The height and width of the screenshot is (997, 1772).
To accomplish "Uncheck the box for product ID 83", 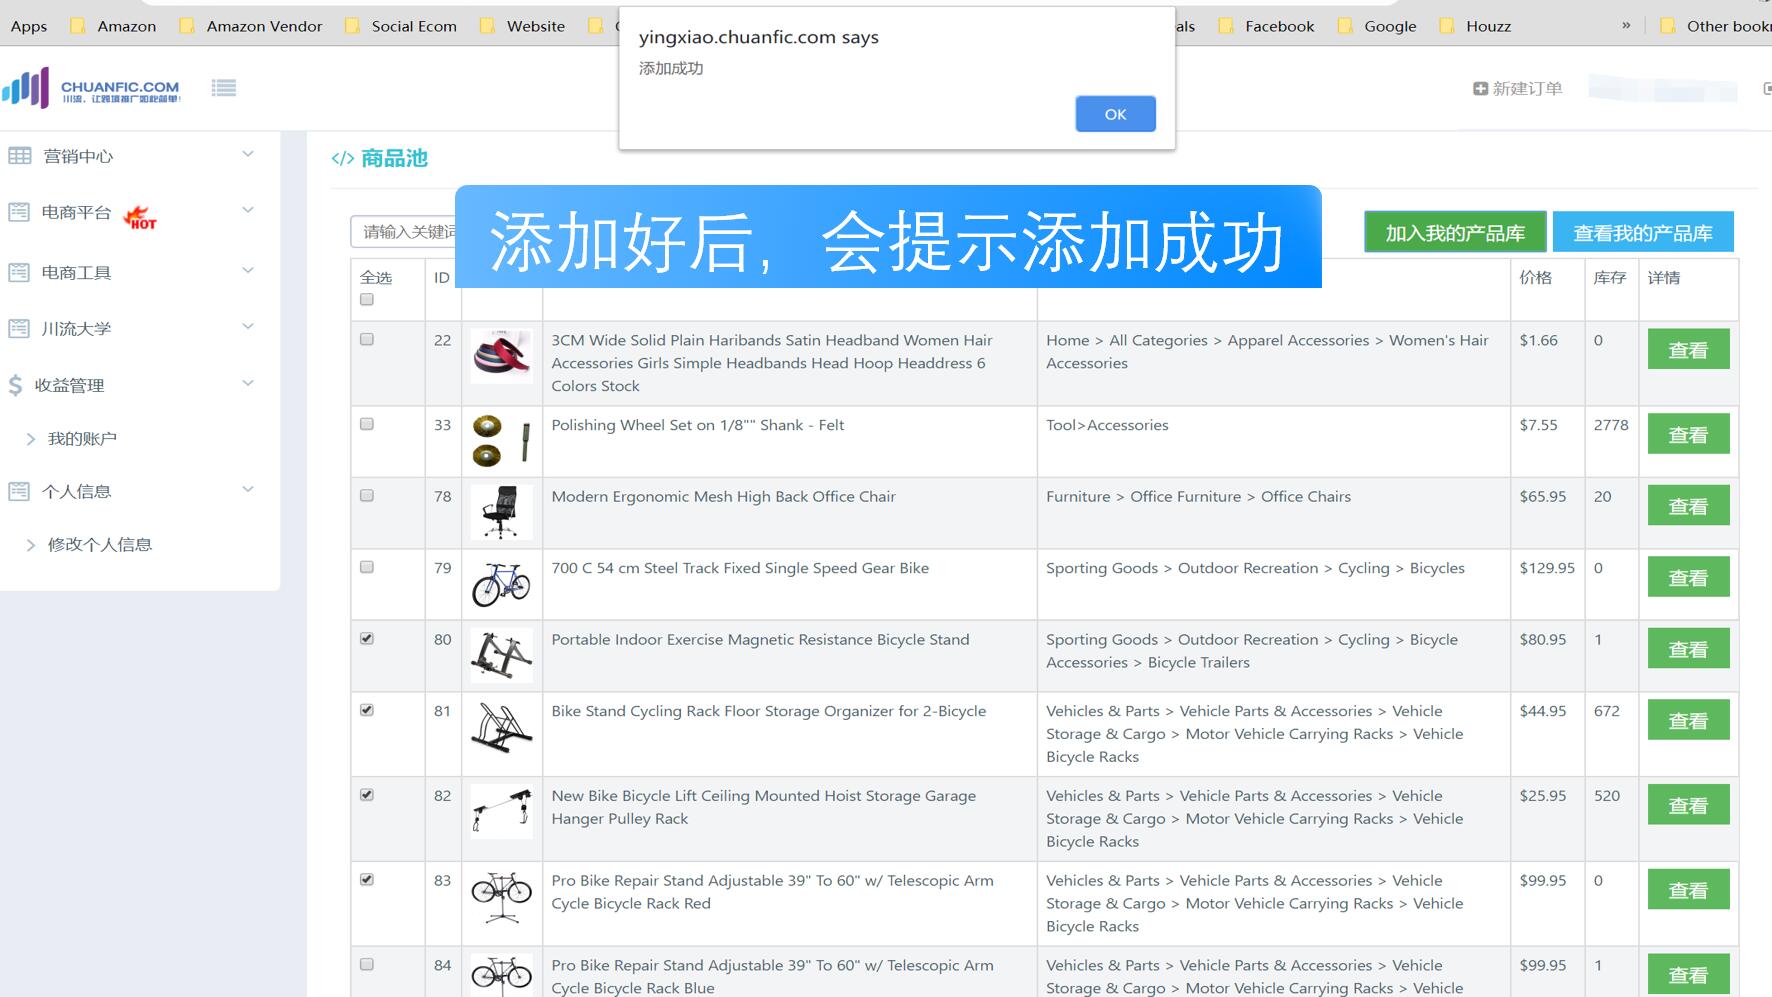I will 367,879.
